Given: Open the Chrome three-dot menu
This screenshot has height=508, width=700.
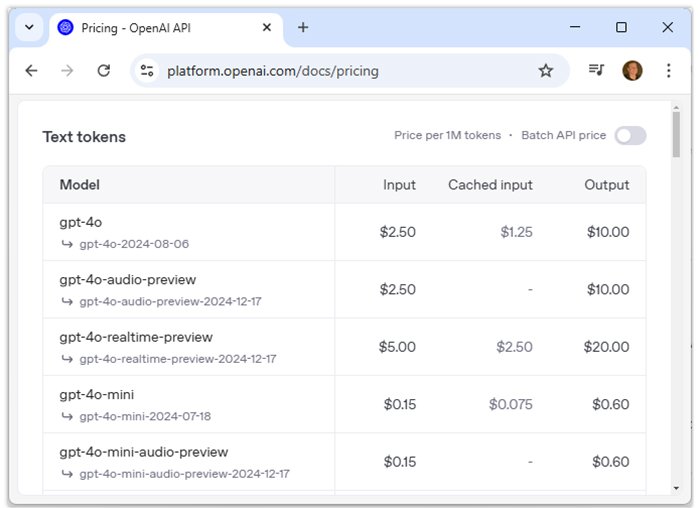Looking at the screenshot, I should tap(668, 71).
